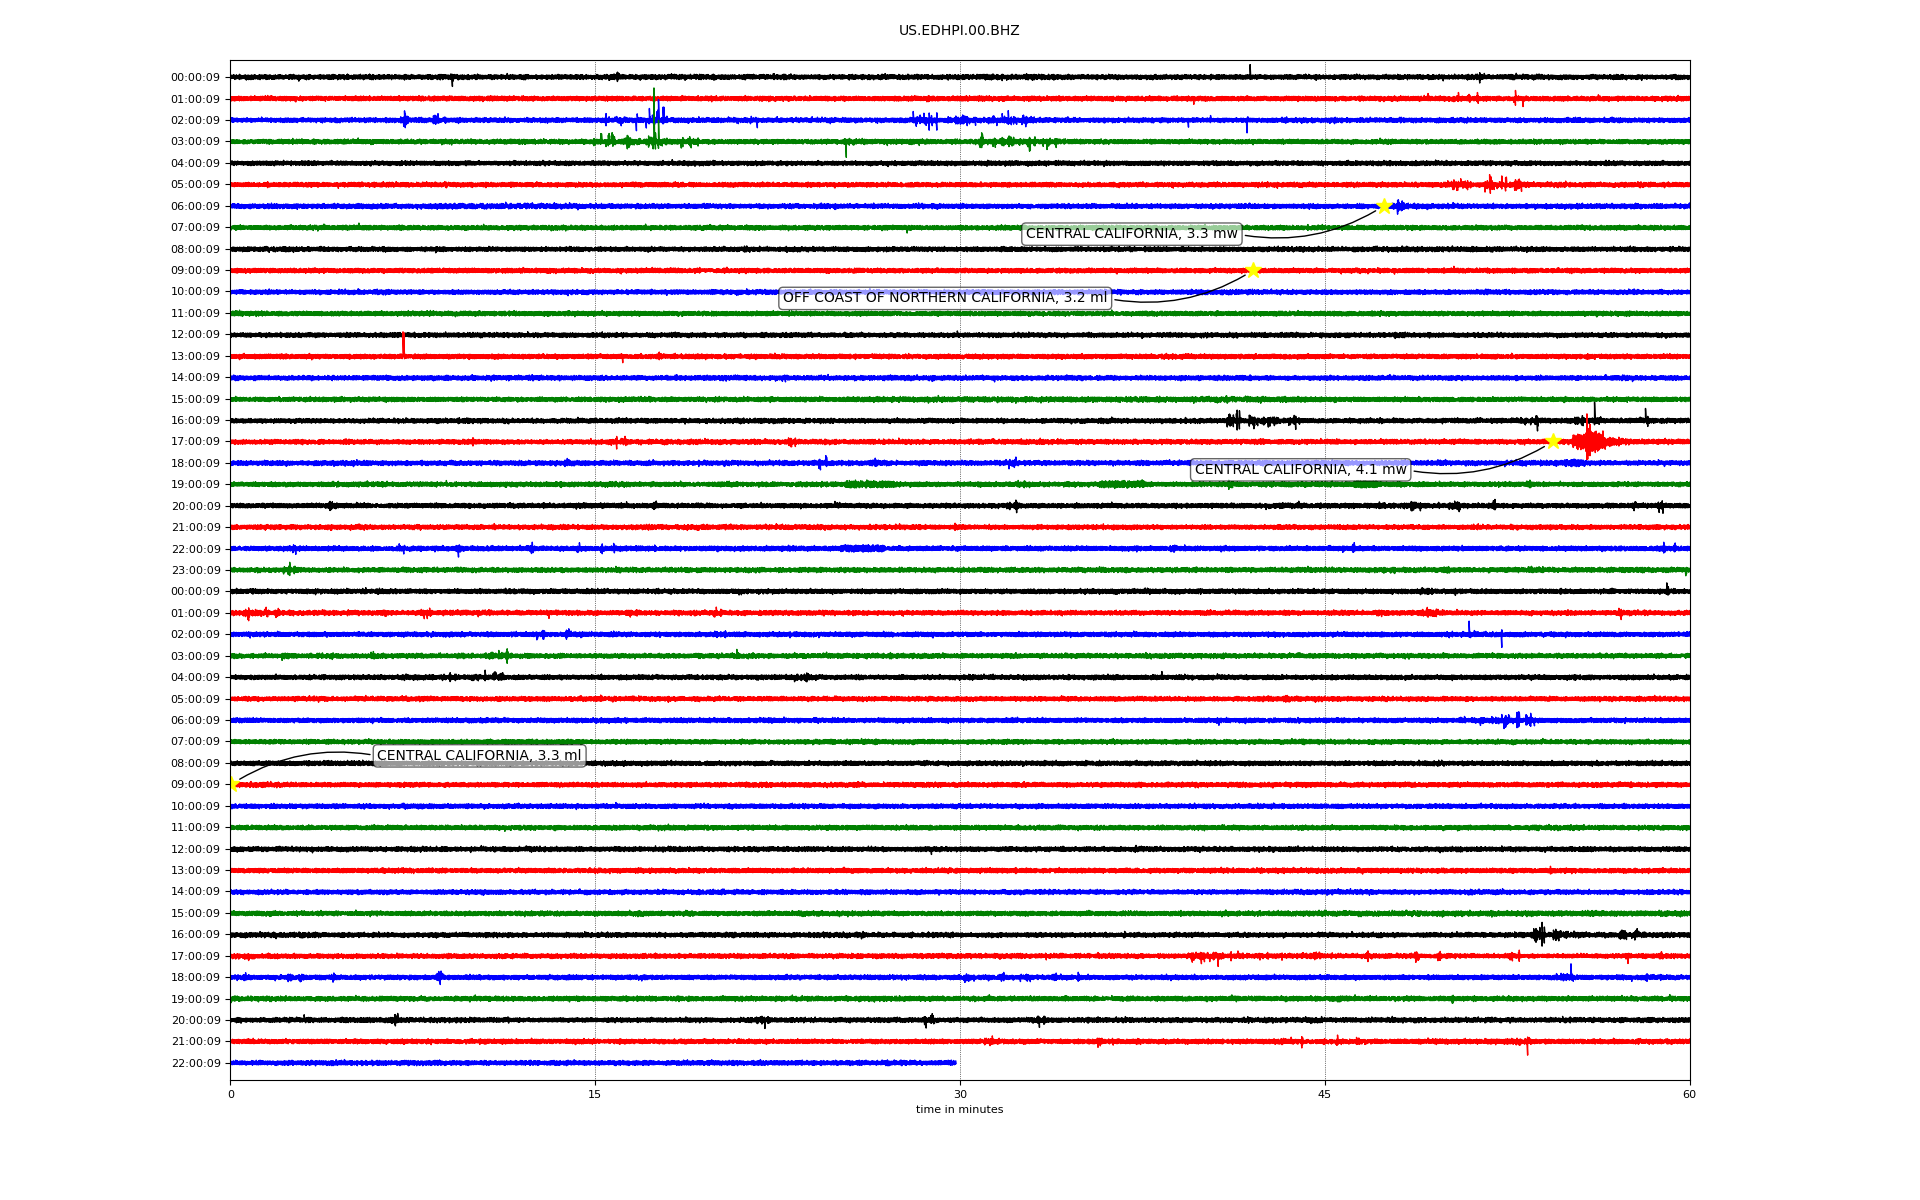This screenshot has height=1200, width=1920.
Task: Click the 60 tick at the axis end
Action: coord(1689,1094)
